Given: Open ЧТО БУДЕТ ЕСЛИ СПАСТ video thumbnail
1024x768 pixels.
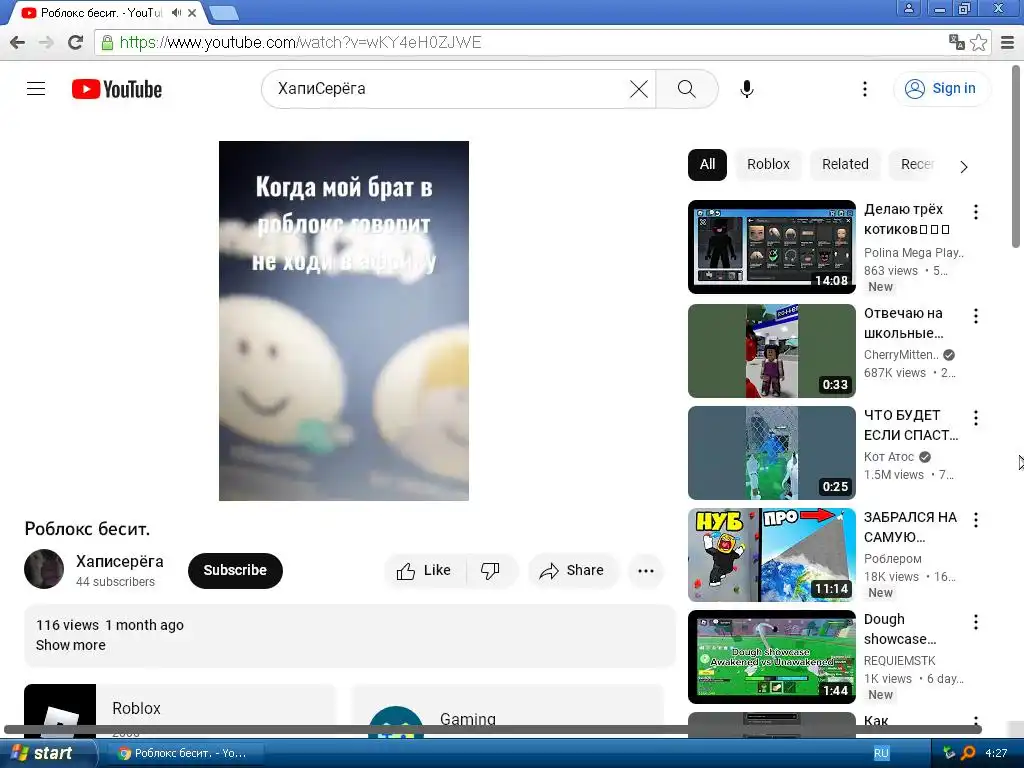Looking at the screenshot, I should tap(771, 453).
